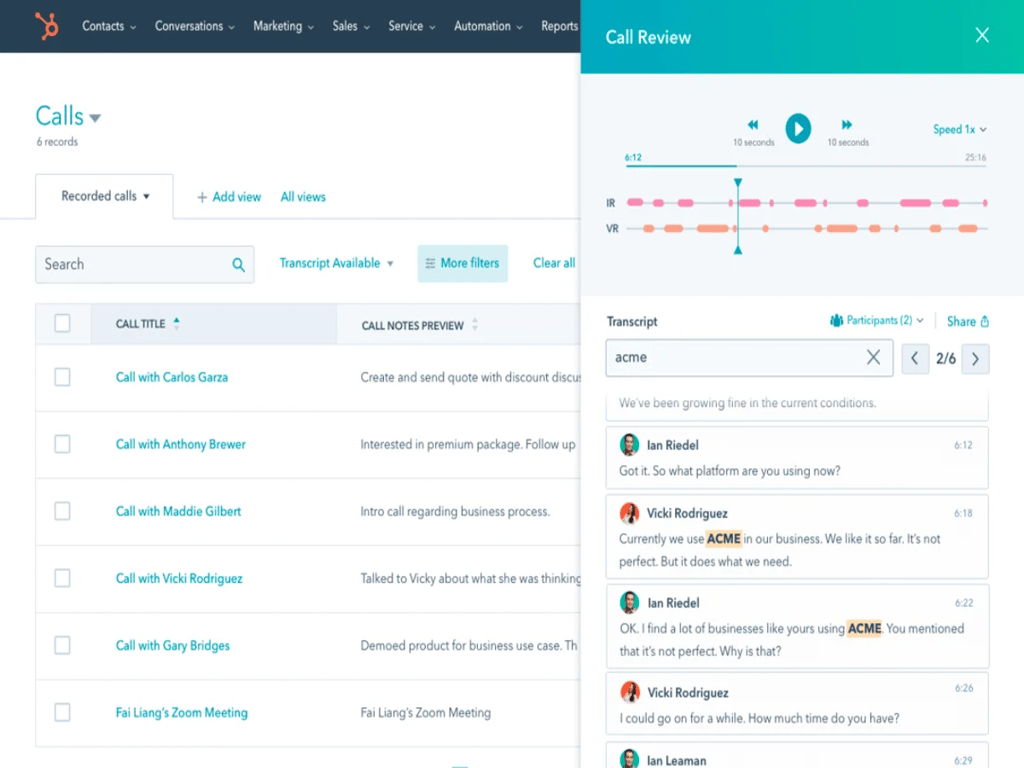Go to the next acme search result arrow
Viewport: 1024px width, 768px height.
click(x=975, y=357)
